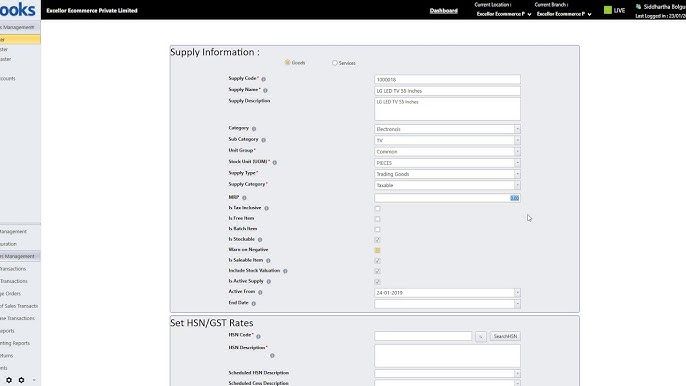The image size is (686, 386).
Task: Open the Stock Unit dropdown showing PIECES
Action: pos(517,163)
